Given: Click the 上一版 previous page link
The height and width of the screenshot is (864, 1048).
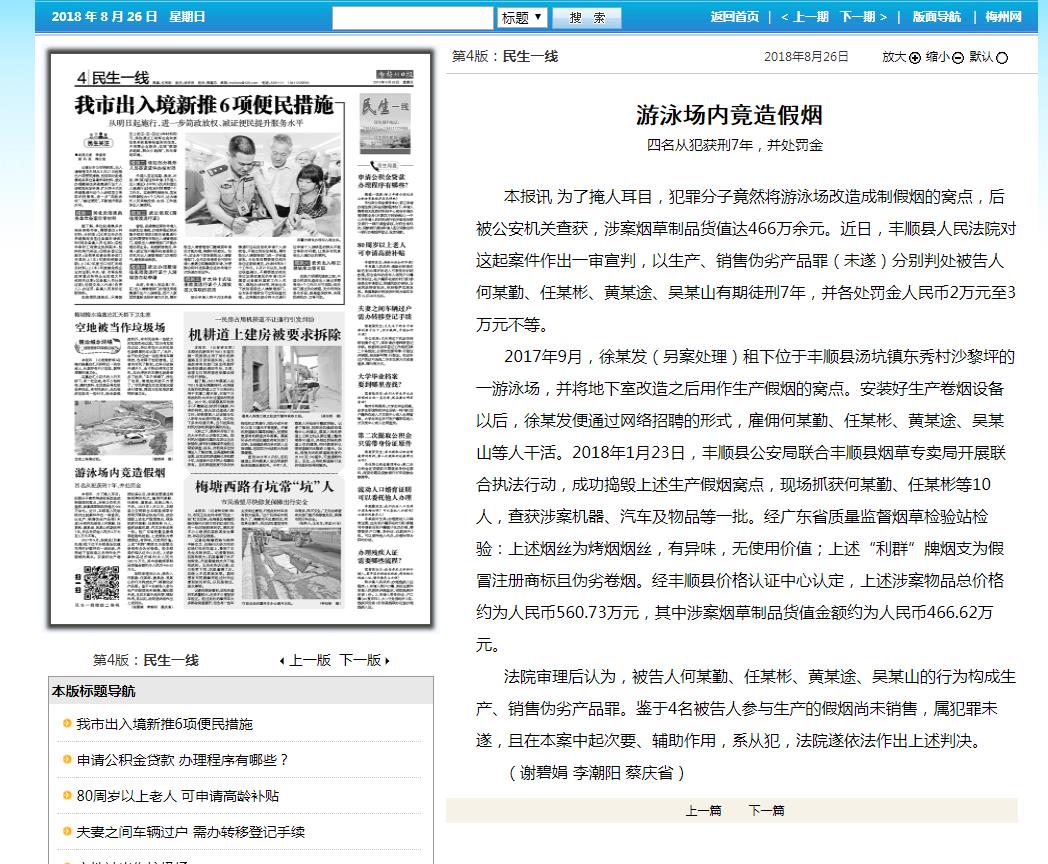Looking at the screenshot, I should click(x=309, y=660).
